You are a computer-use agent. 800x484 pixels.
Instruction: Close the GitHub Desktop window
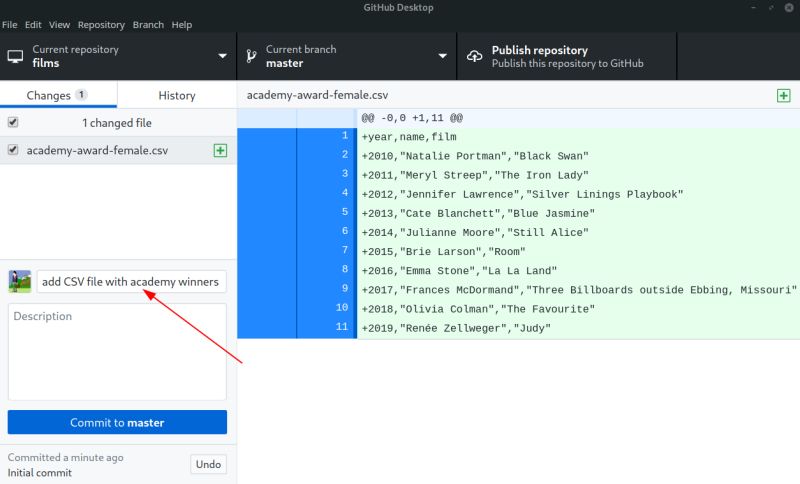[788, 8]
